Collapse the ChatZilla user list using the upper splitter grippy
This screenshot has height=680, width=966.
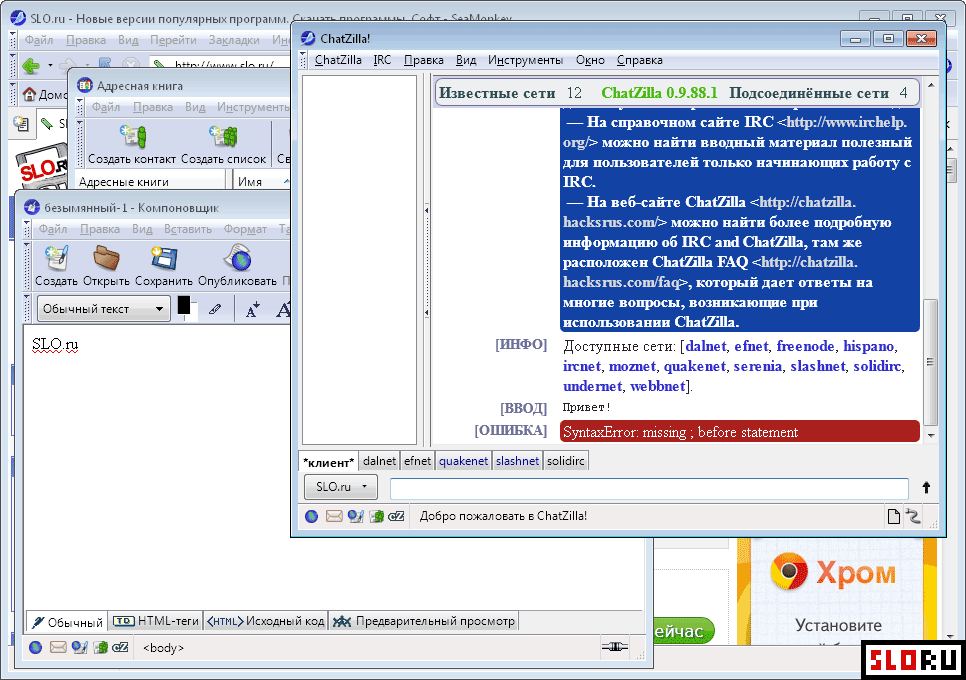426,210
